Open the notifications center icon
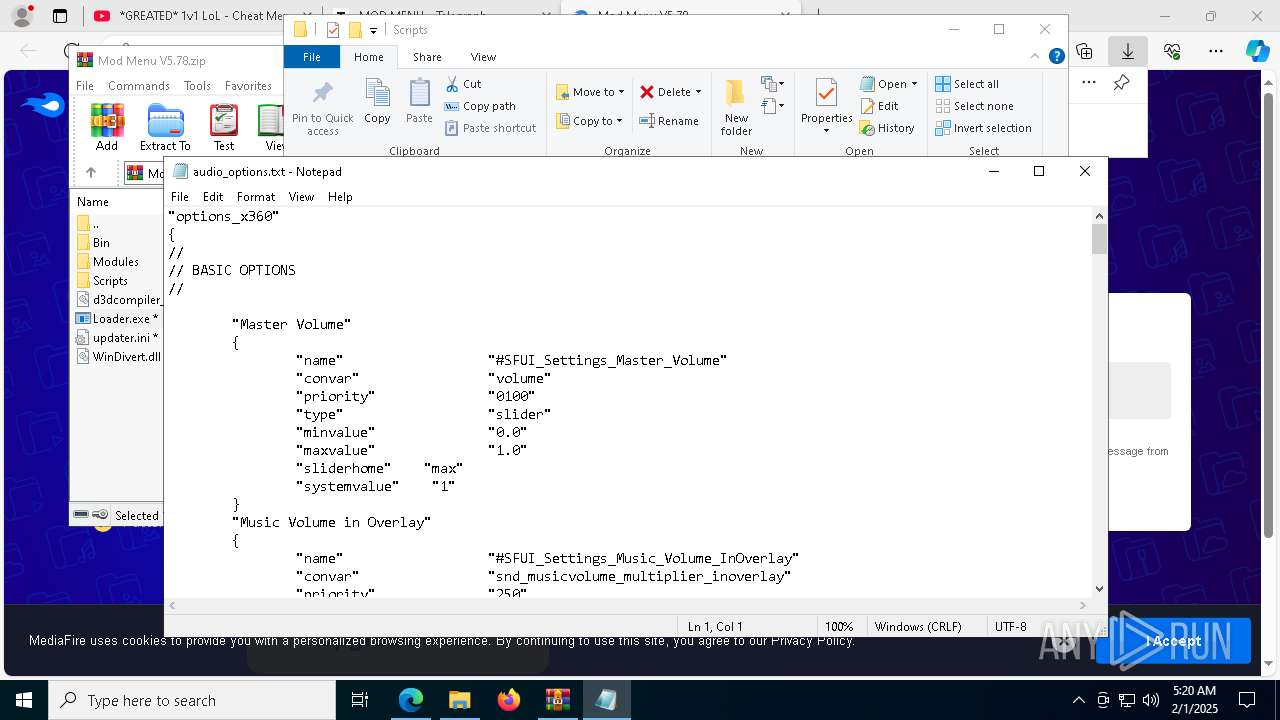1280x720 pixels. pos(1247,700)
